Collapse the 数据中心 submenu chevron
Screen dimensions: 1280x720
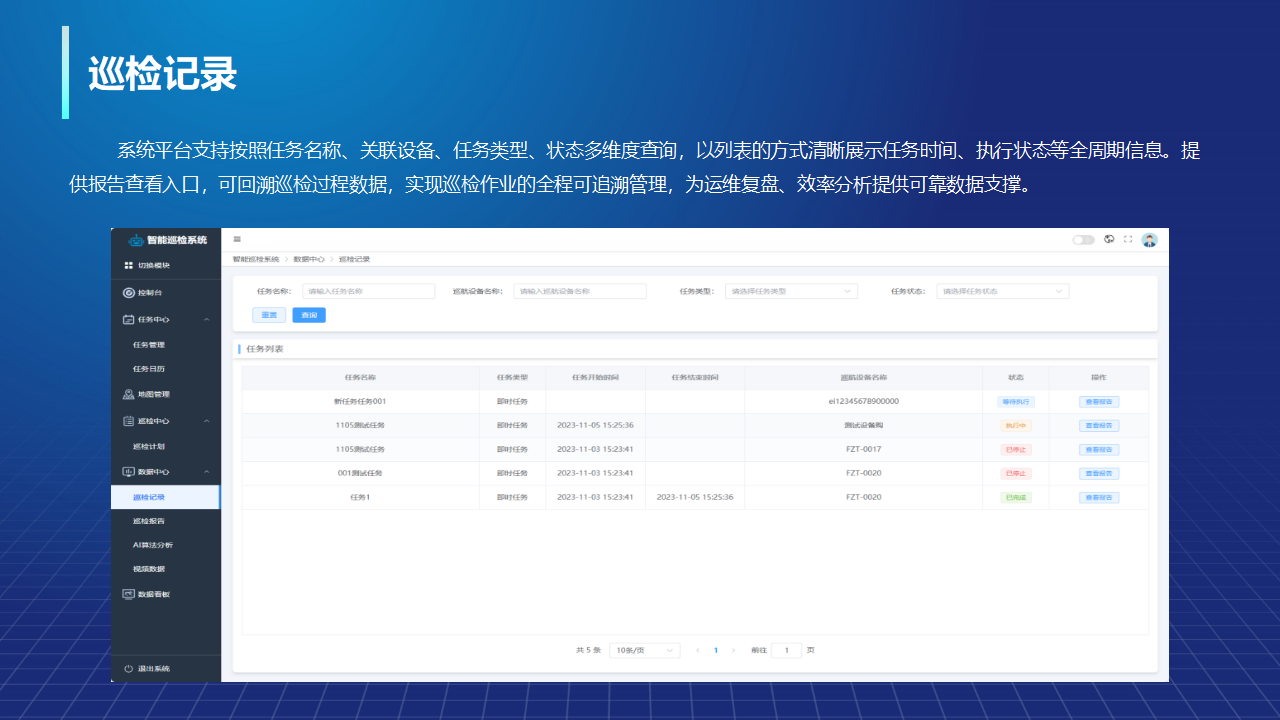click(x=206, y=471)
